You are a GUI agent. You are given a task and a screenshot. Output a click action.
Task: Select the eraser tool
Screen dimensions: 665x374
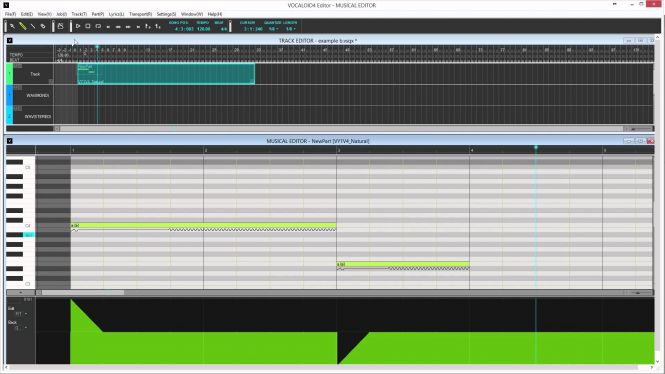(x=43, y=26)
